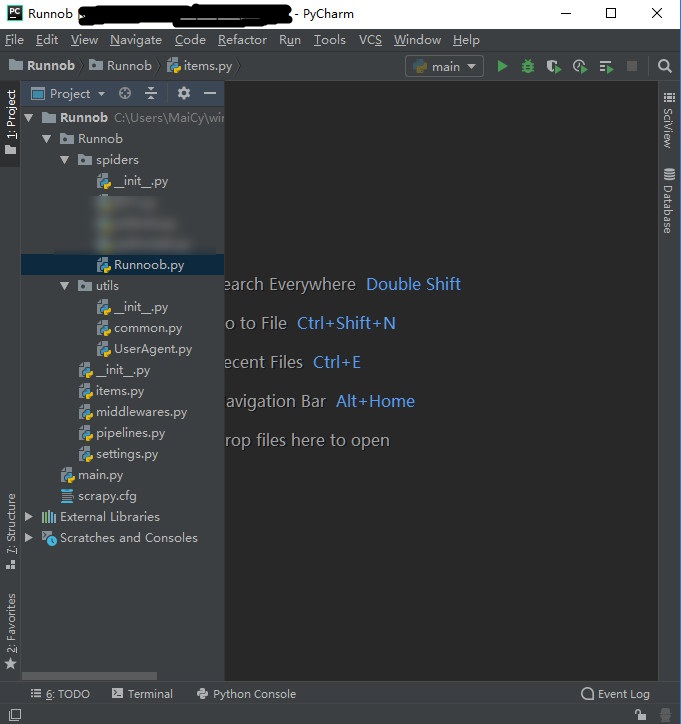The width and height of the screenshot is (681, 724).
Task: Collapse all nodes in Project panel
Action: tap(151, 93)
